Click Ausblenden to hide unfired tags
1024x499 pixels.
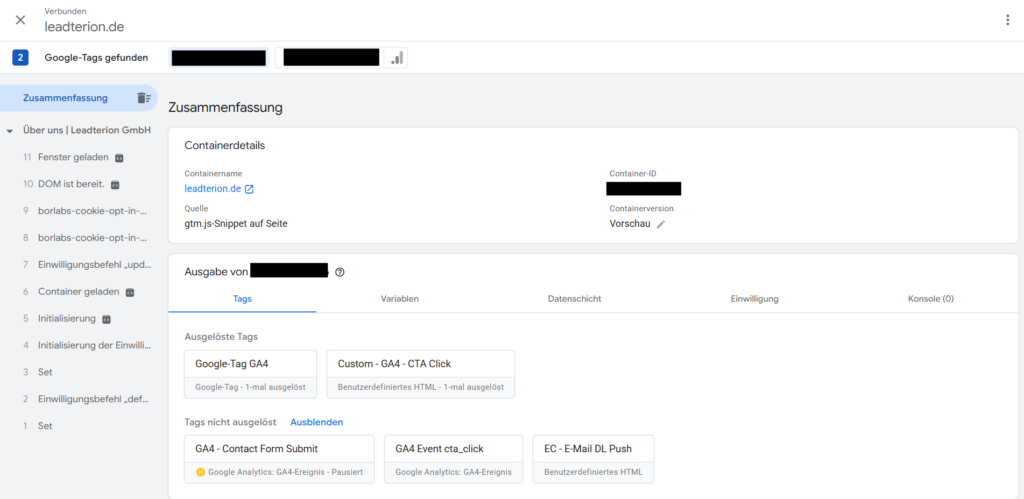point(317,422)
